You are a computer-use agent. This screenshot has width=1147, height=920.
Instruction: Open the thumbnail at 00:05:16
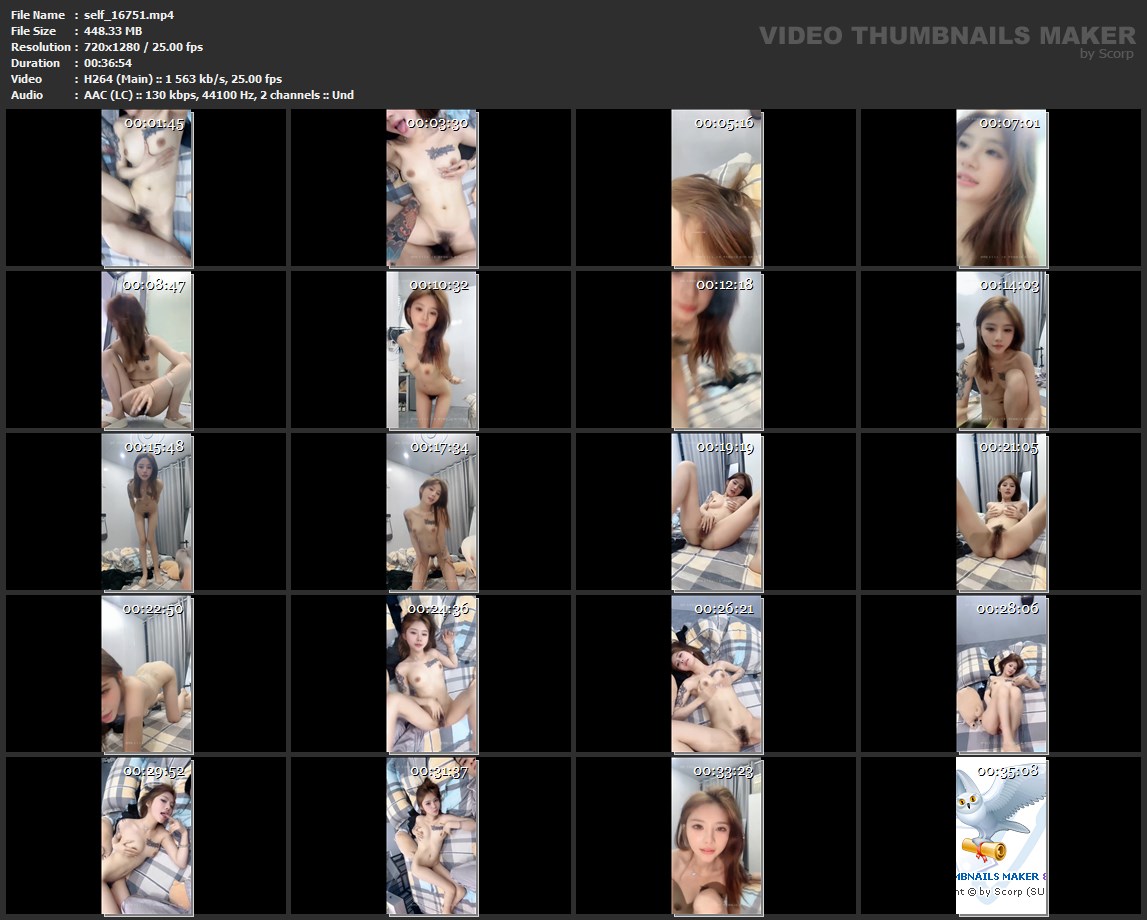[716, 188]
